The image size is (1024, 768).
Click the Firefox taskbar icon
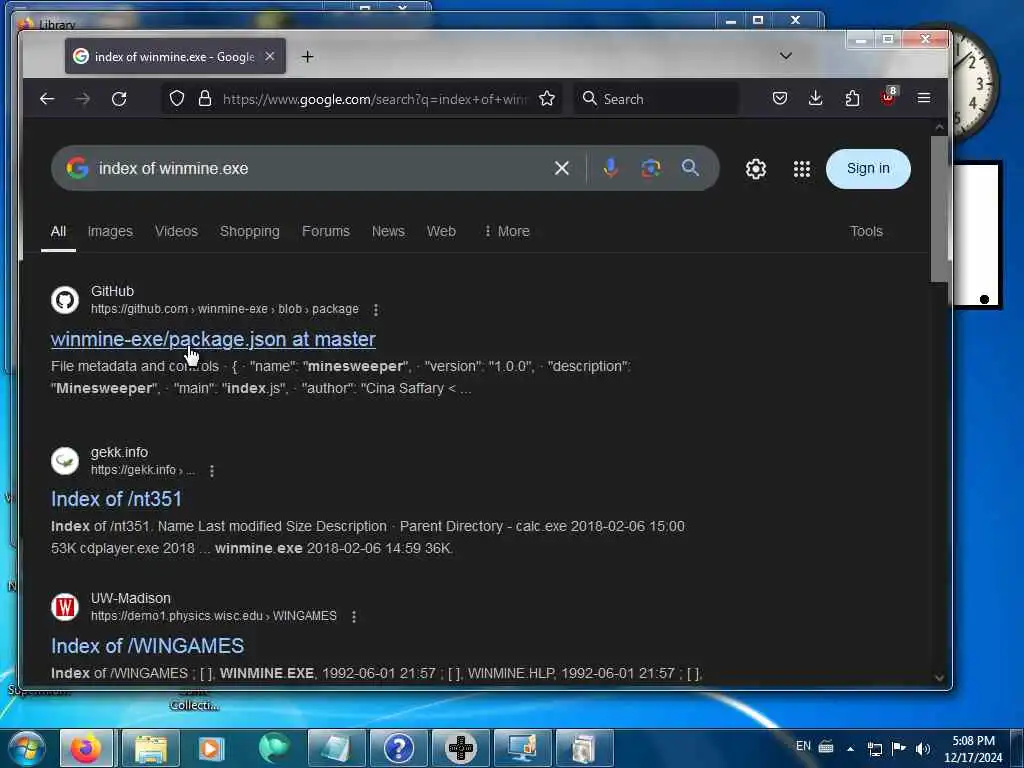(x=86, y=748)
